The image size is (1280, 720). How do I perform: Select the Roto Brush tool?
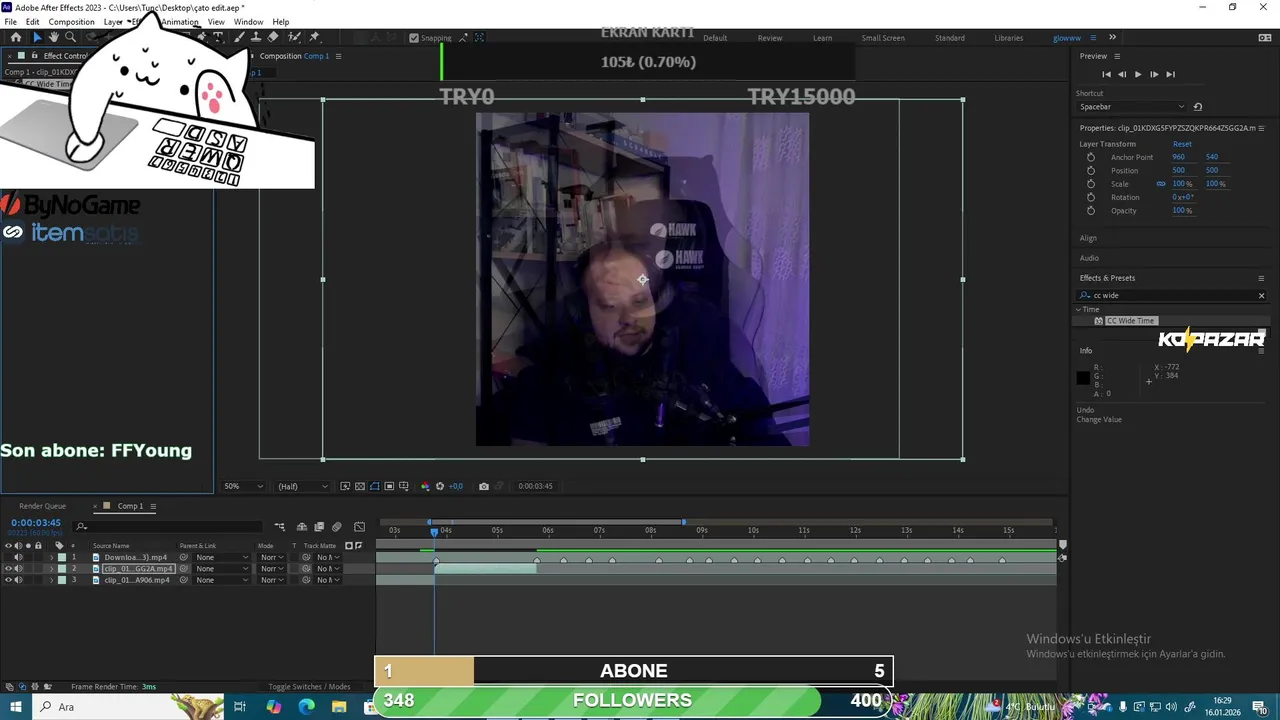click(x=294, y=37)
